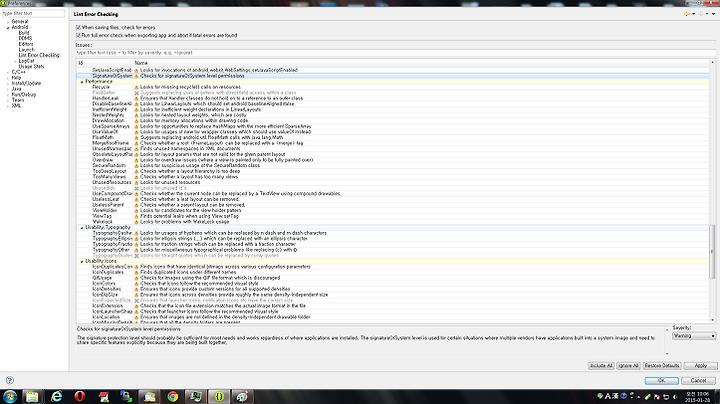Open the Severity dropdown
The image size is (720, 404).
pos(694,336)
